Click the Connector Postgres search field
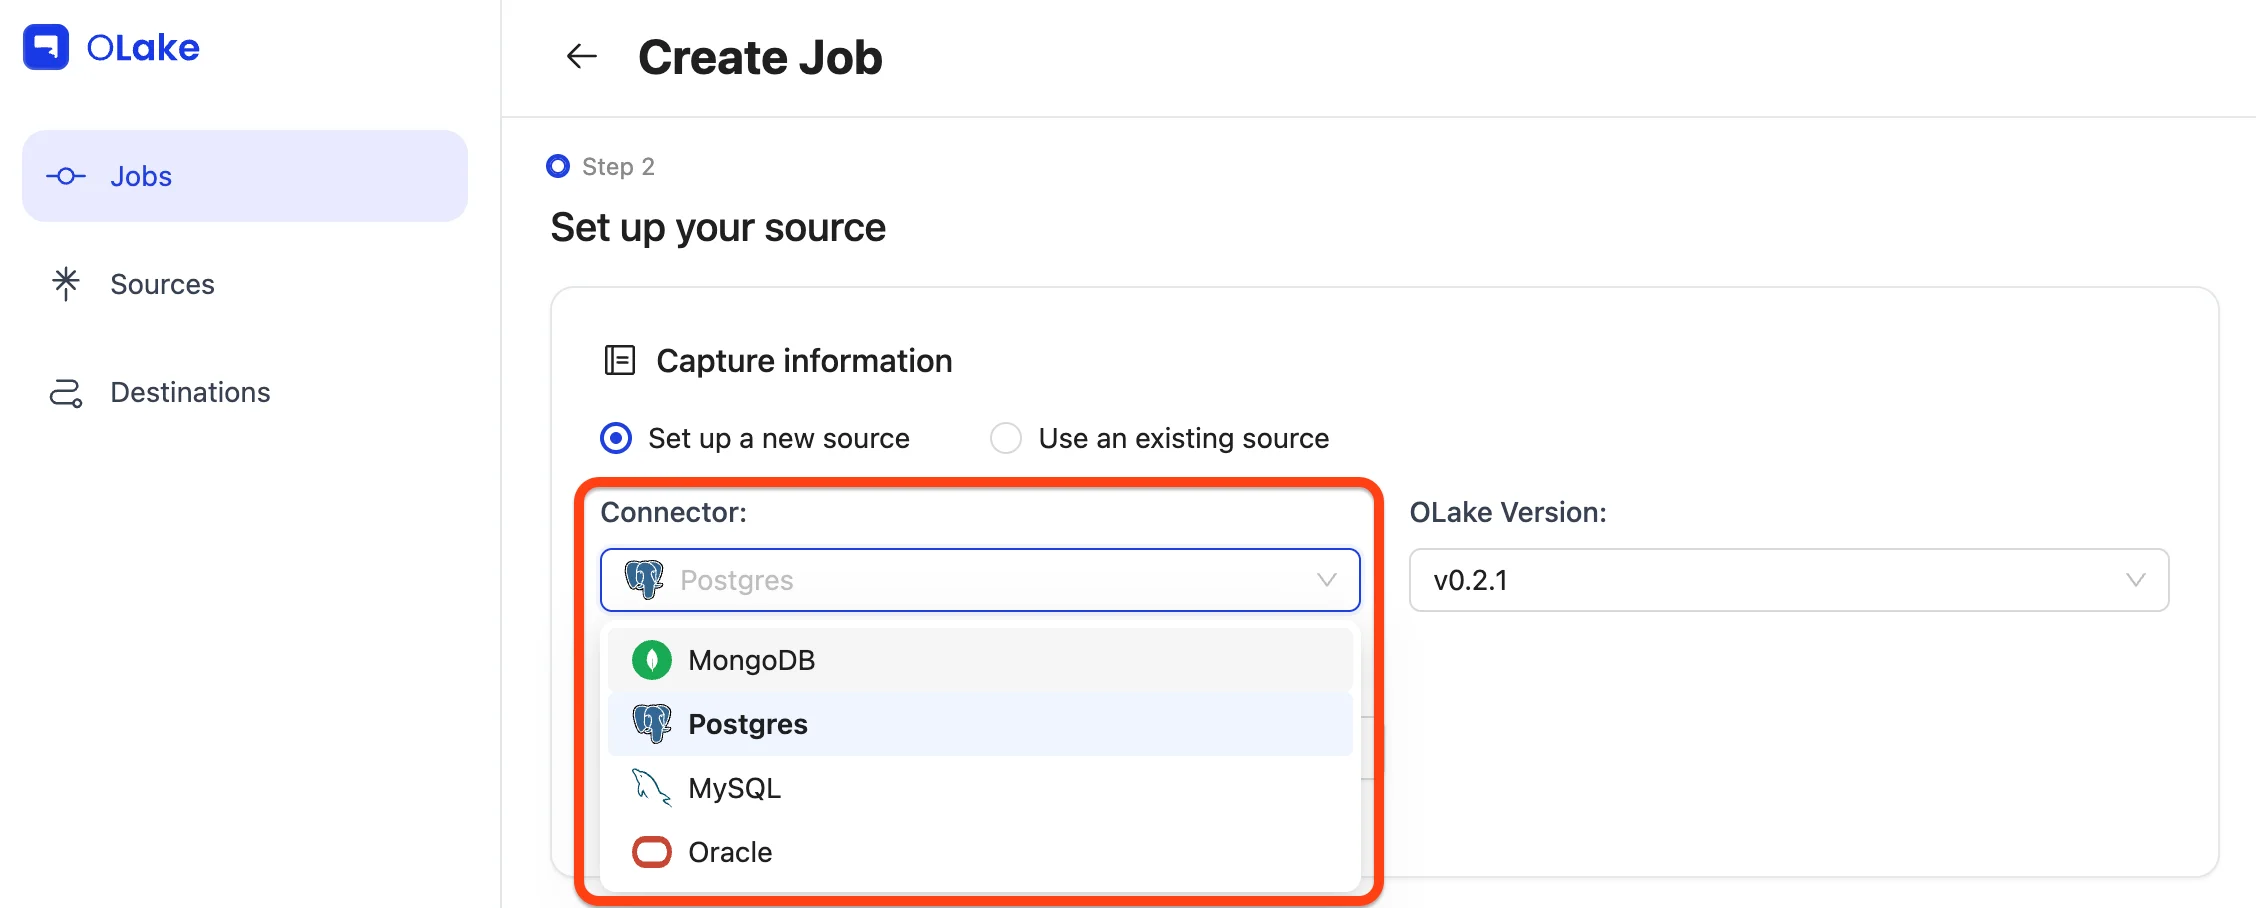The height and width of the screenshot is (908, 2256). coord(980,580)
